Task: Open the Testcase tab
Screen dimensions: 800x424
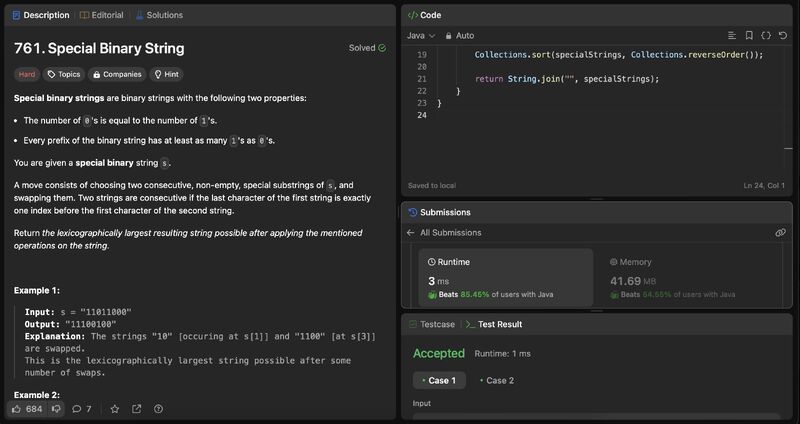Action: (x=432, y=325)
